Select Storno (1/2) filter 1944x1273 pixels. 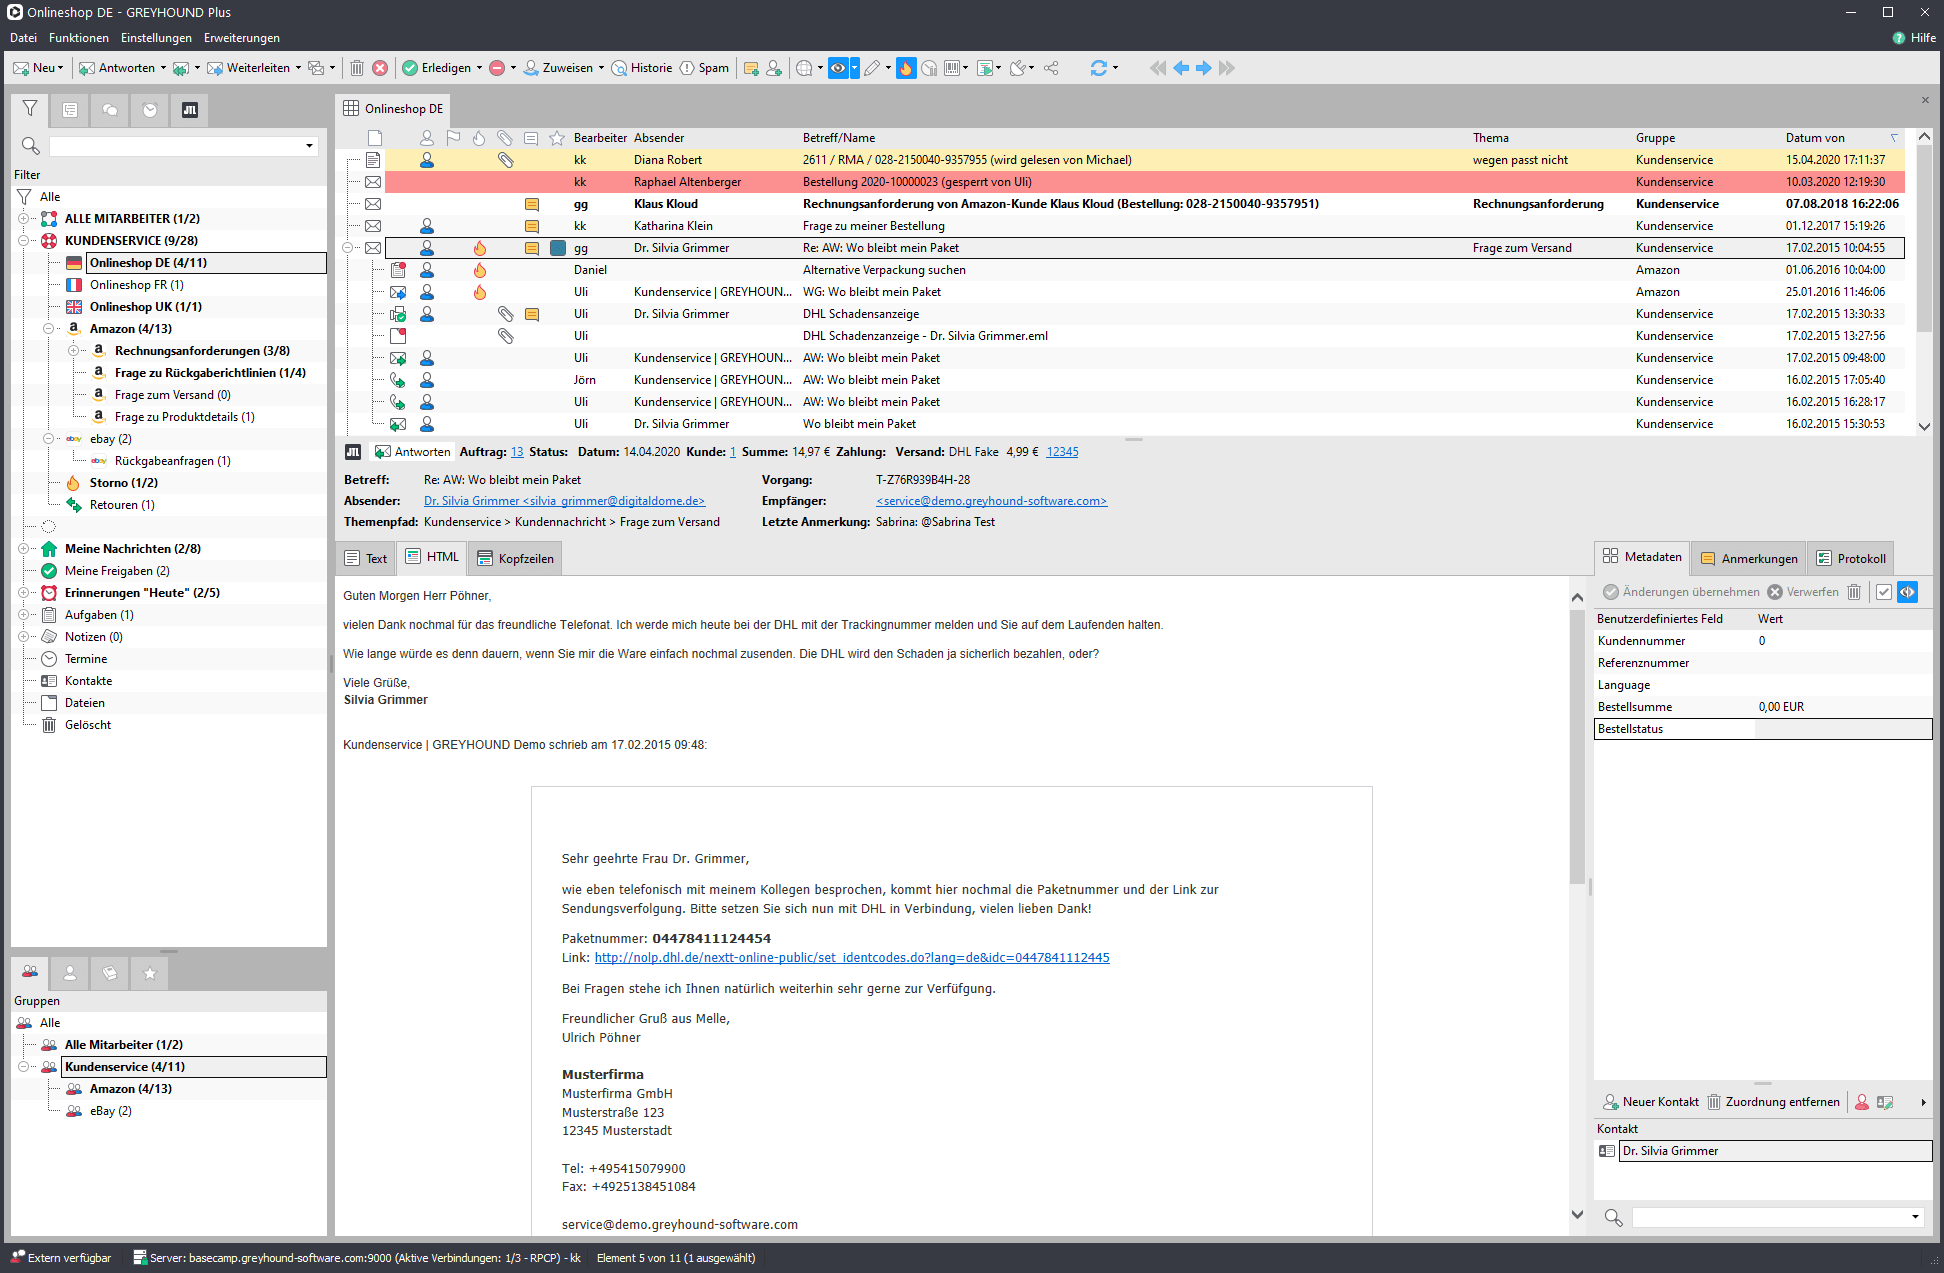pos(124,483)
